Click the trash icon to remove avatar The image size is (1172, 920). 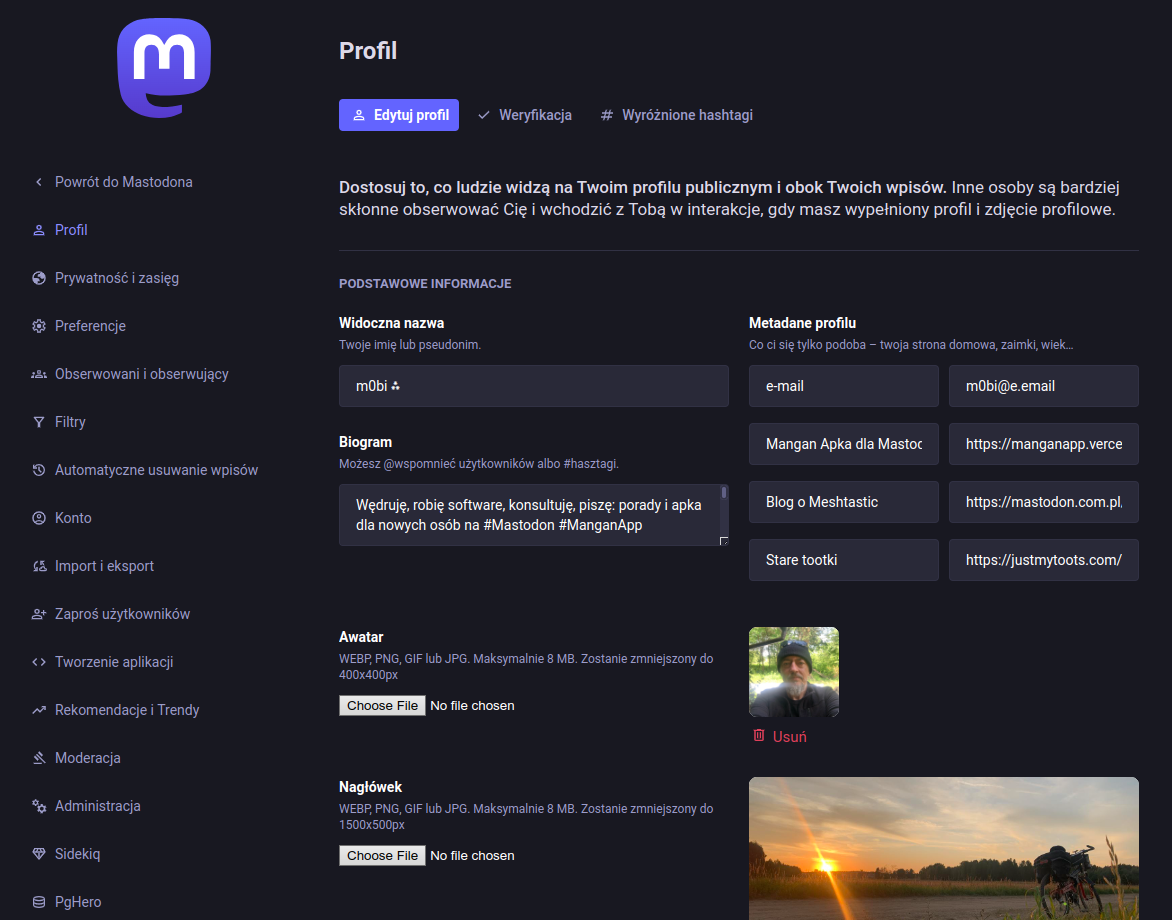tap(759, 736)
